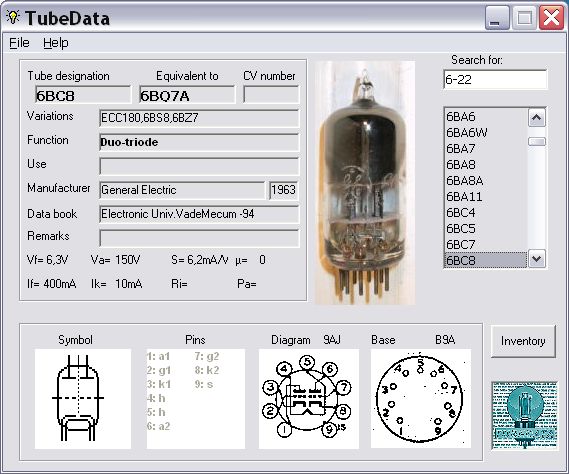Click the pins list panel
The image size is (569, 474).
(196, 399)
